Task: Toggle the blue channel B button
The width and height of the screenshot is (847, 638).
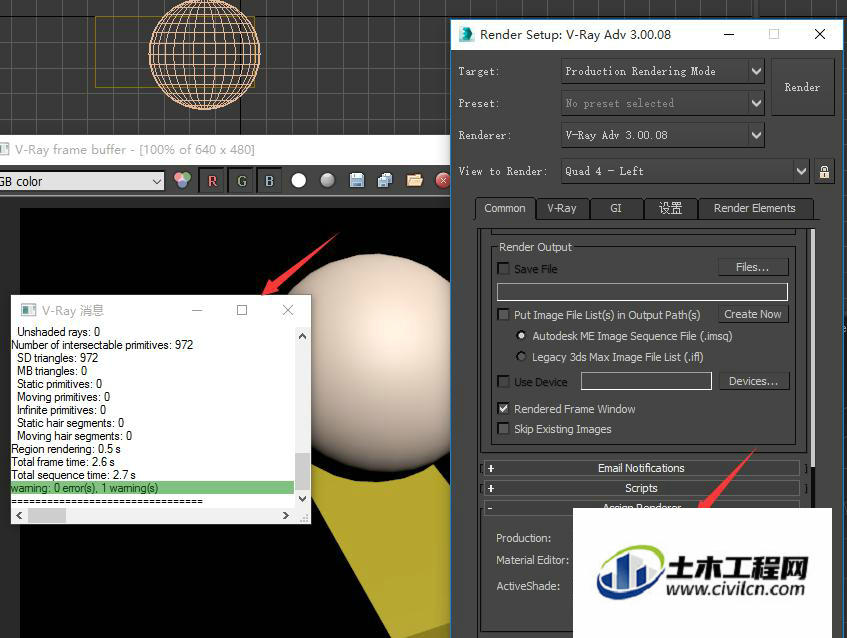Action: click(270, 181)
